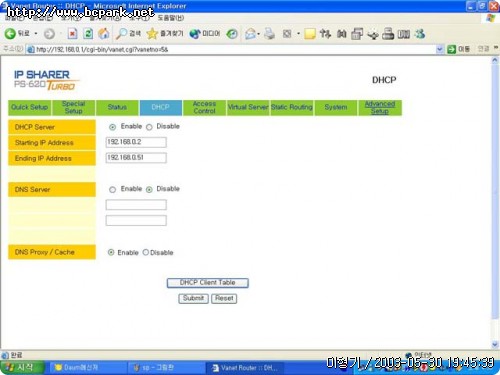Print the page with the printer icon
Image resolution: width=500 pixels, height=375 pixels.
270,34
